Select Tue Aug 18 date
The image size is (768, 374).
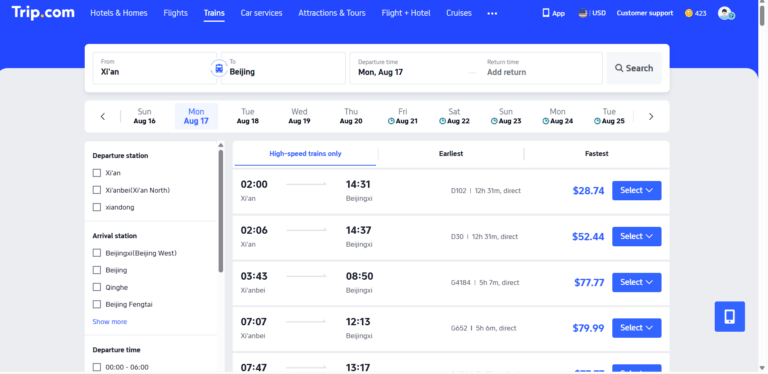[x=248, y=117]
